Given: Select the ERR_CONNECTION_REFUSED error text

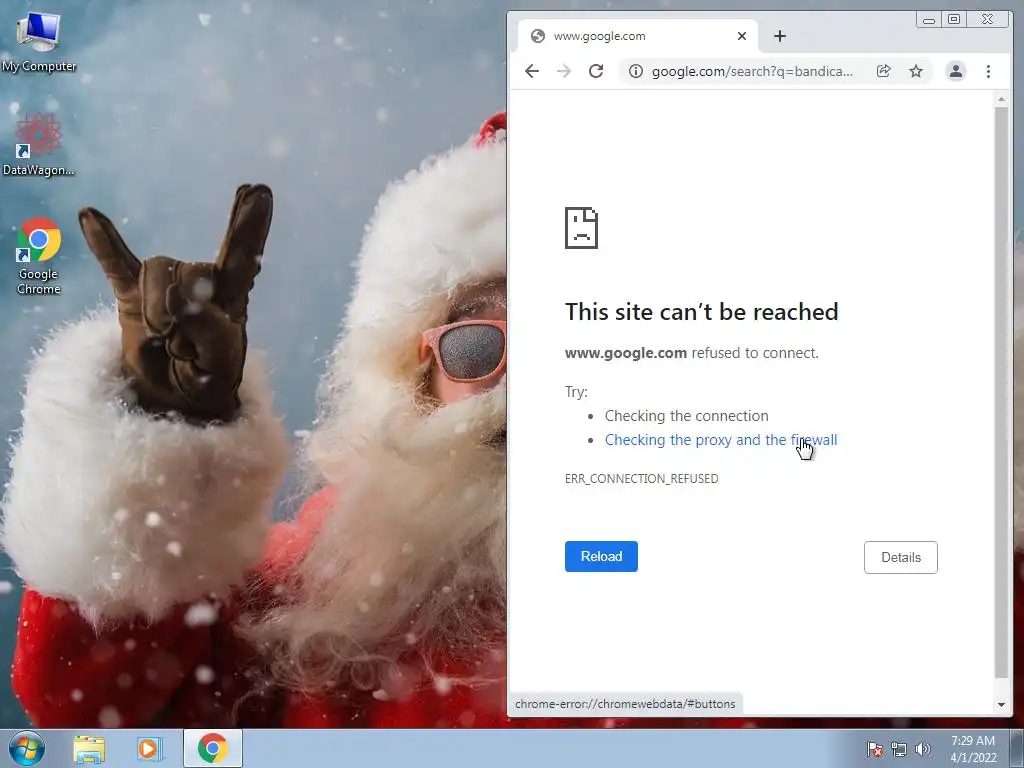Looking at the screenshot, I should coord(641,479).
